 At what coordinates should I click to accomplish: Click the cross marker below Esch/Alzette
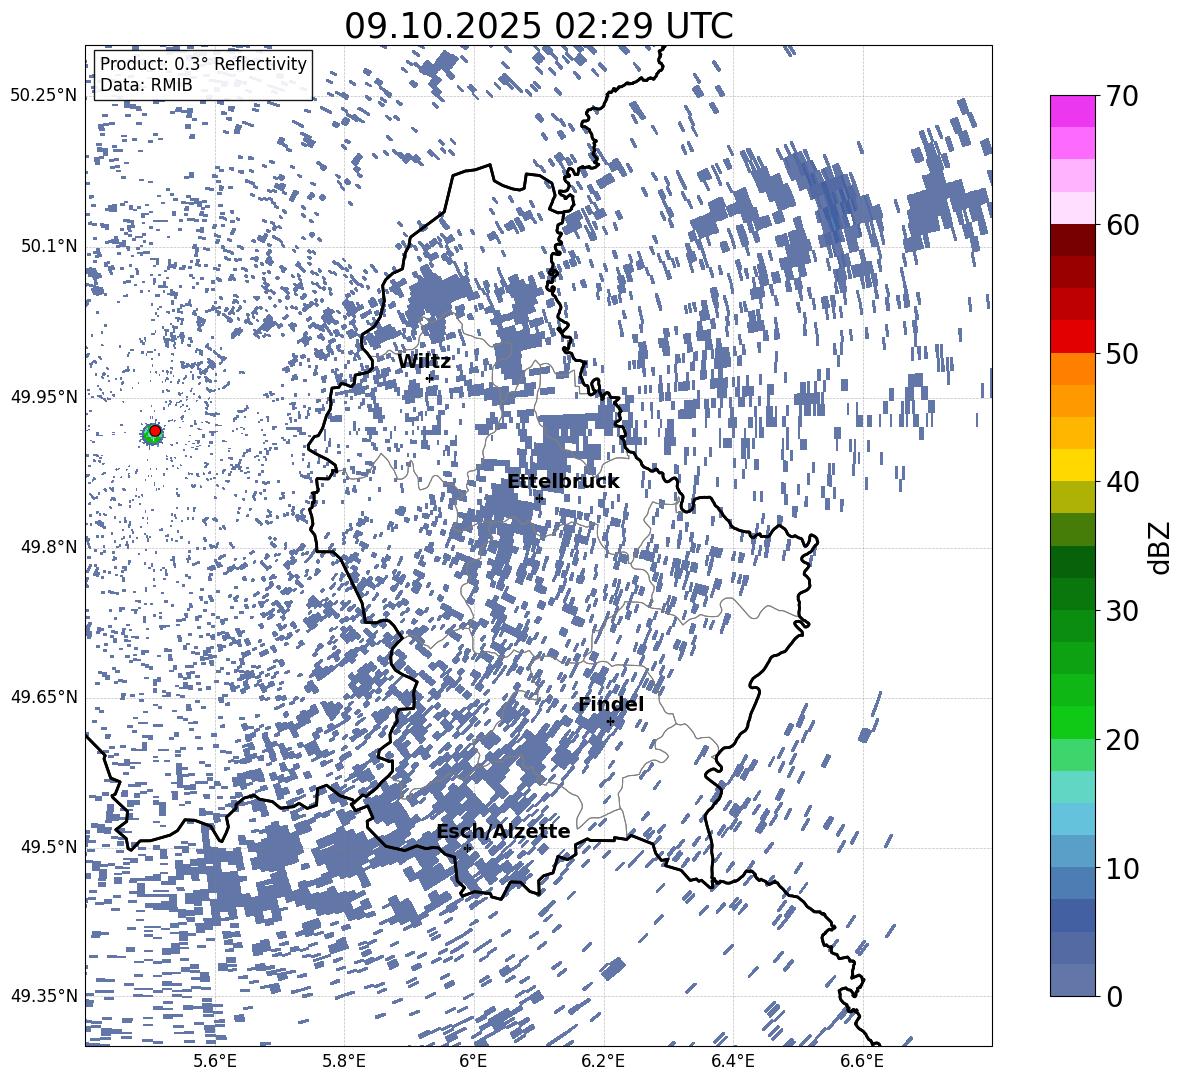coord(467,848)
